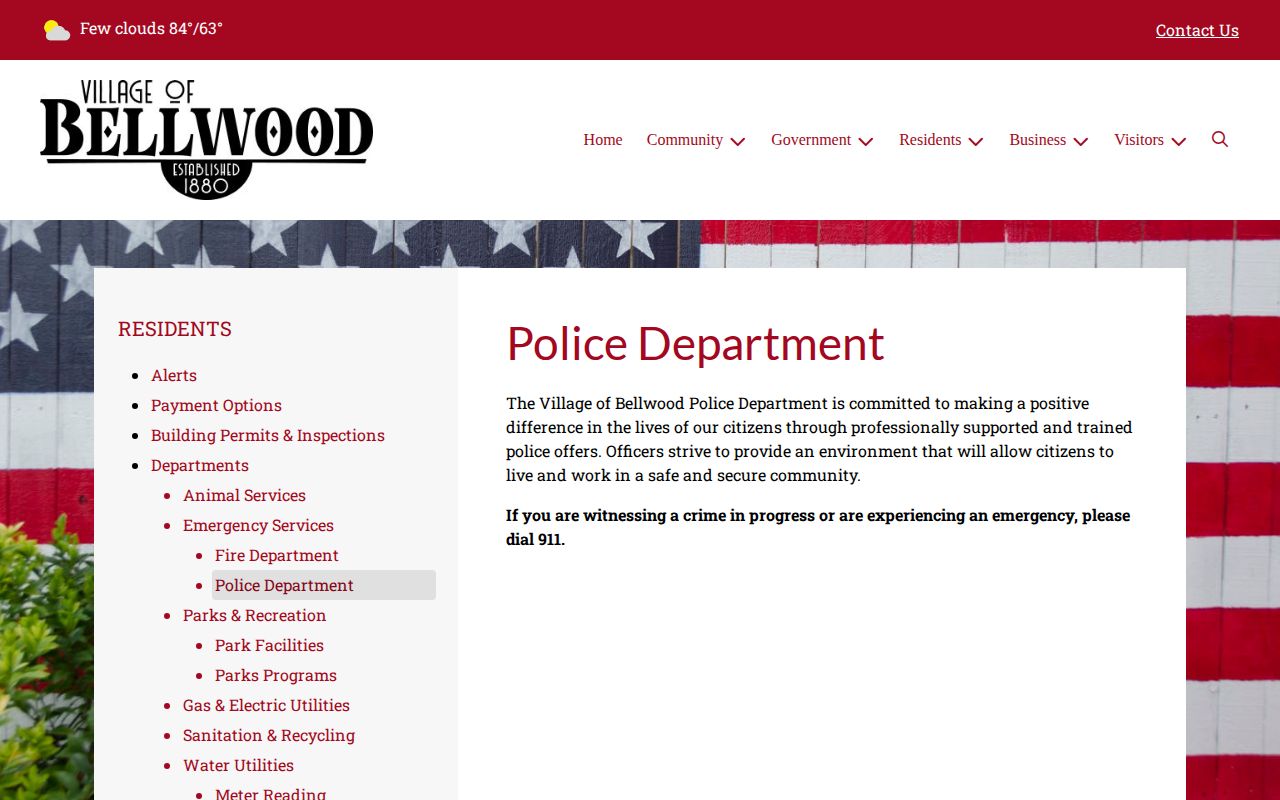Open the RESIDENTS sidebar heading link
The height and width of the screenshot is (800, 1280).
[175, 329]
